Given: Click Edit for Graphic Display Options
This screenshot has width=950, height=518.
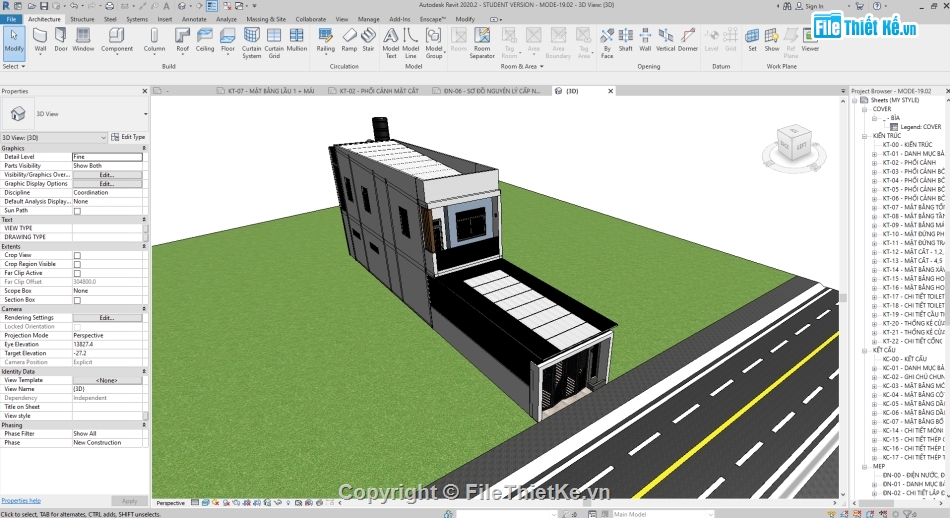Looking at the screenshot, I should tap(107, 184).
